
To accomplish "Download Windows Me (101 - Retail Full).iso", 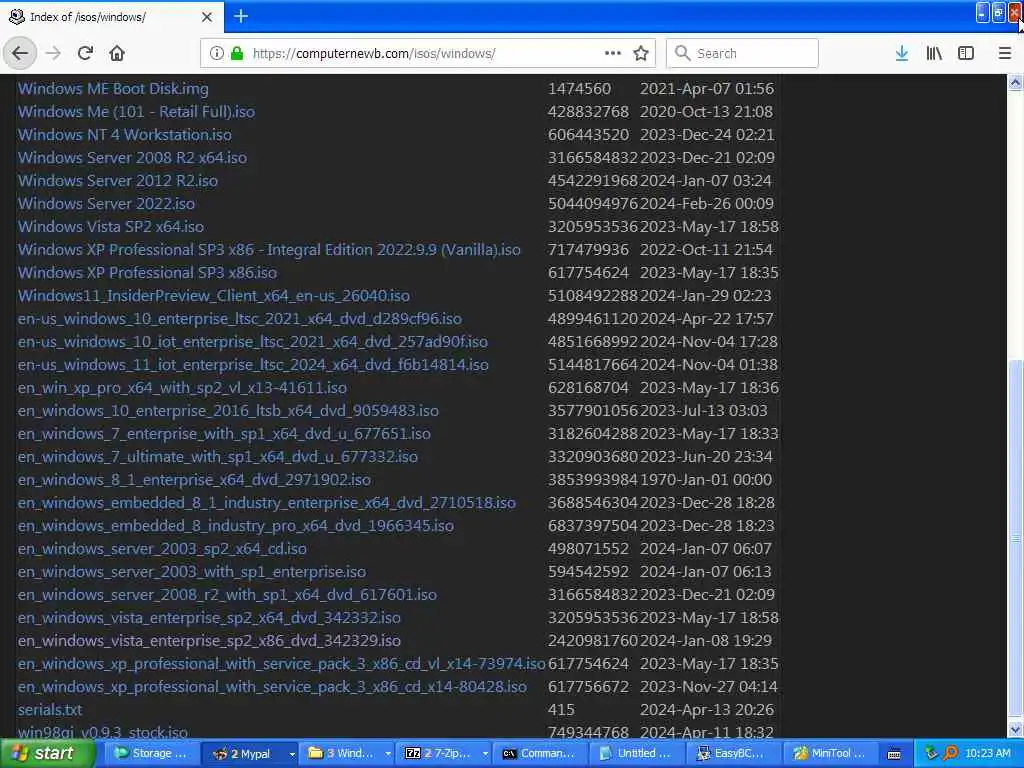I will pyautogui.click(x=136, y=112).
